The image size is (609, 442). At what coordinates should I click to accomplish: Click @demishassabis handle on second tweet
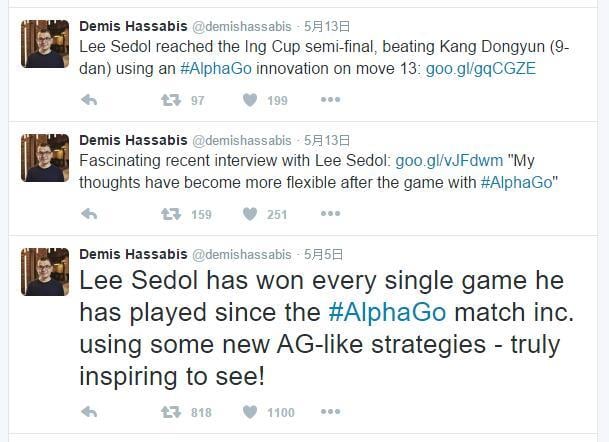pyautogui.click(x=242, y=140)
